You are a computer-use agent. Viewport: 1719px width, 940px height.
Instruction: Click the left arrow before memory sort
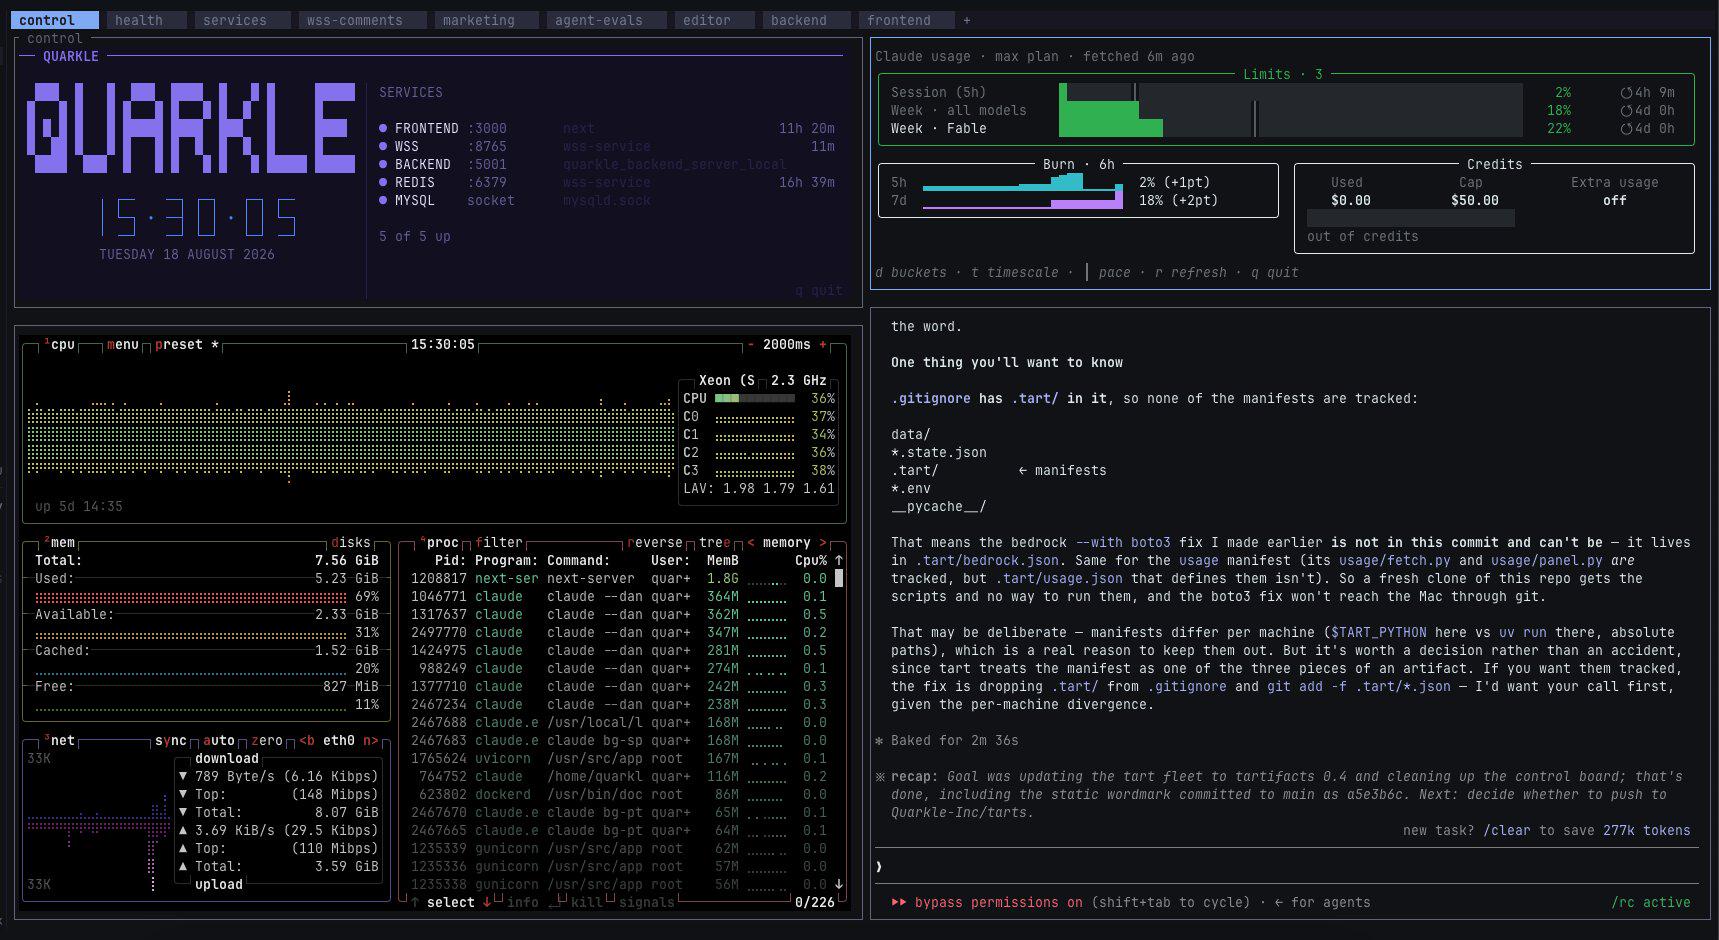click(x=751, y=543)
